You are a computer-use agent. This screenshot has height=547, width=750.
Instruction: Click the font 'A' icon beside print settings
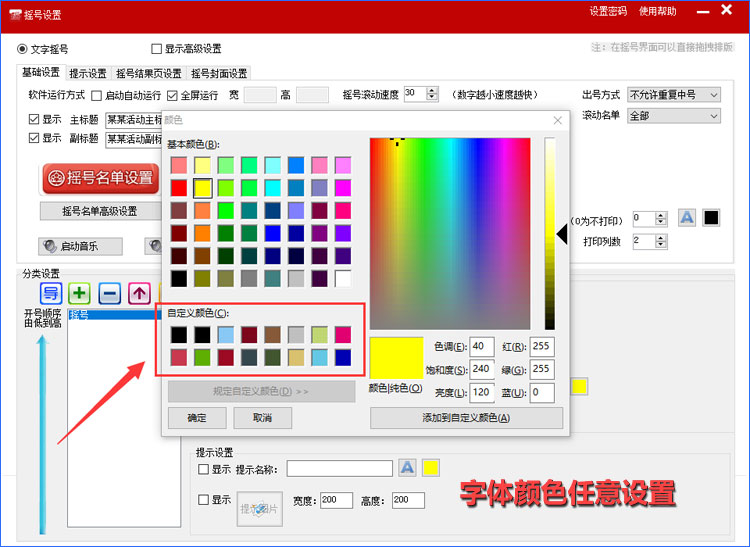[687, 217]
